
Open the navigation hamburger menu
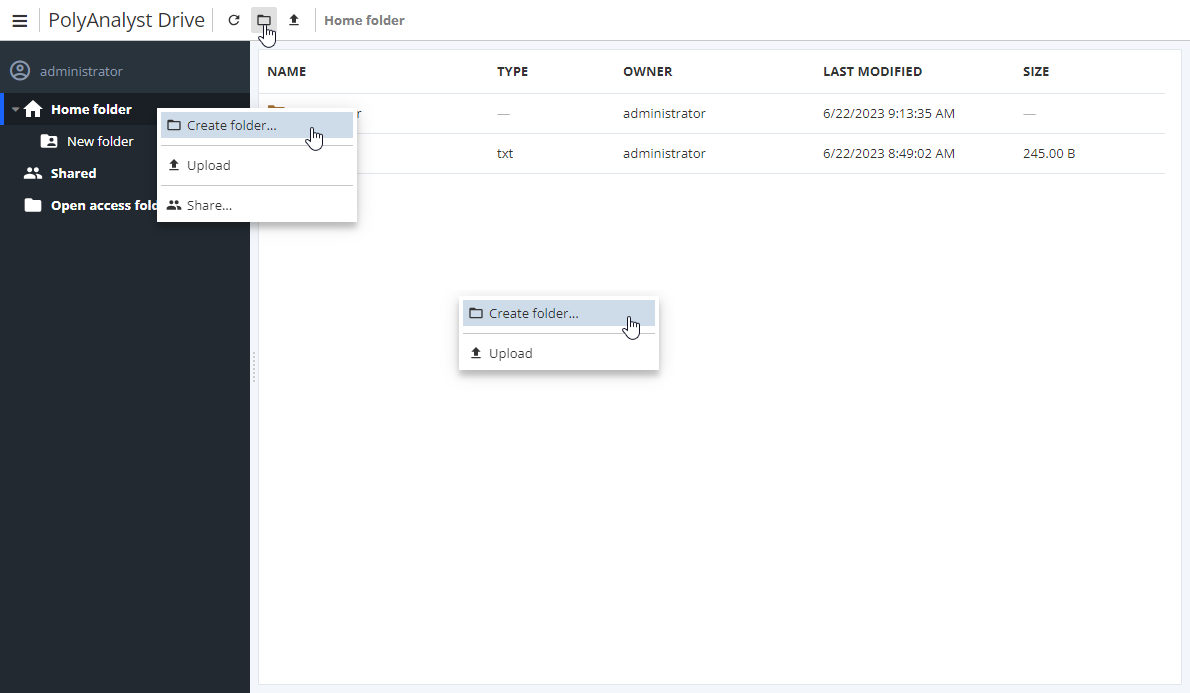[x=20, y=20]
